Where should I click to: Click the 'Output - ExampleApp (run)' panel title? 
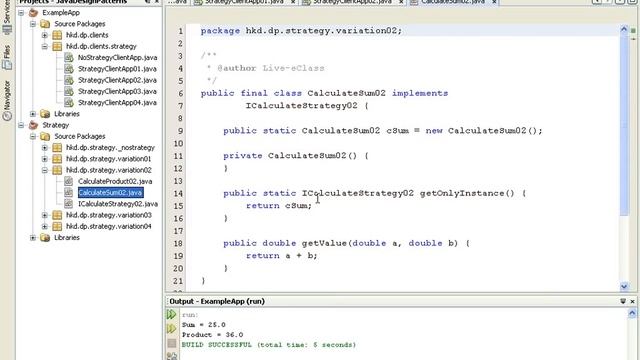pyautogui.click(x=217, y=301)
